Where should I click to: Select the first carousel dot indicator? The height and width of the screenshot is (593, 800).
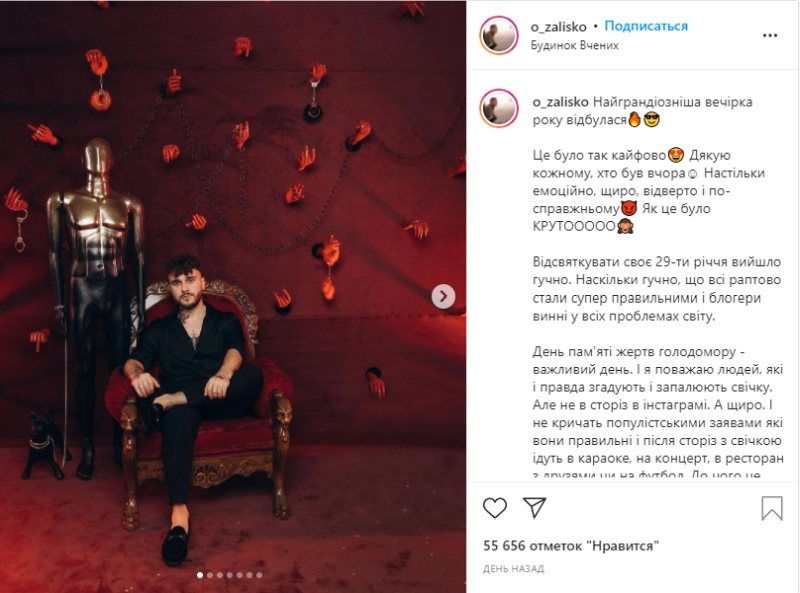200,575
